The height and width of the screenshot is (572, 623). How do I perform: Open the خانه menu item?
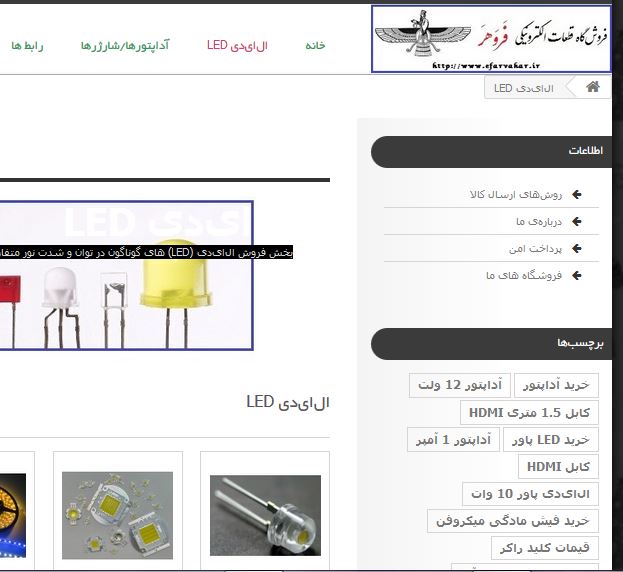pyautogui.click(x=315, y=45)
